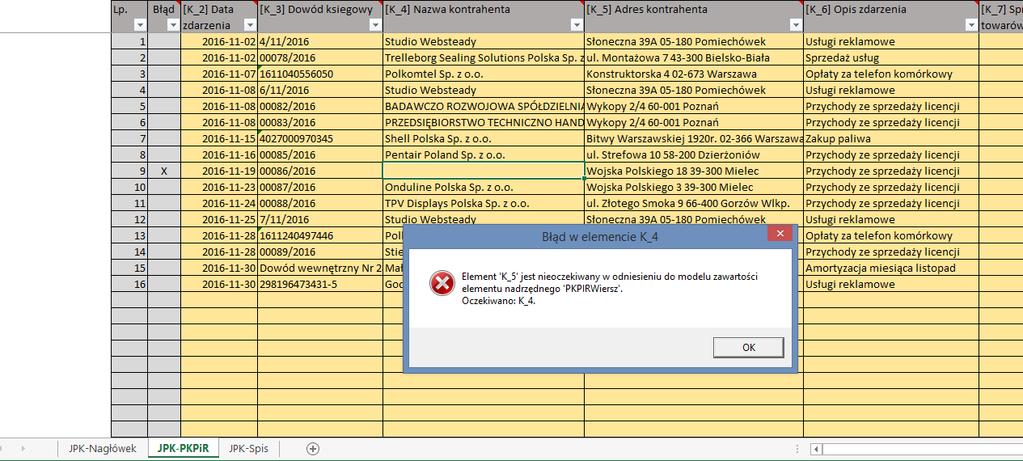Select the cell 'Polkomtel Sp. z o.o.'
This screenshot has width=1023, height=461.
[483, 74]
